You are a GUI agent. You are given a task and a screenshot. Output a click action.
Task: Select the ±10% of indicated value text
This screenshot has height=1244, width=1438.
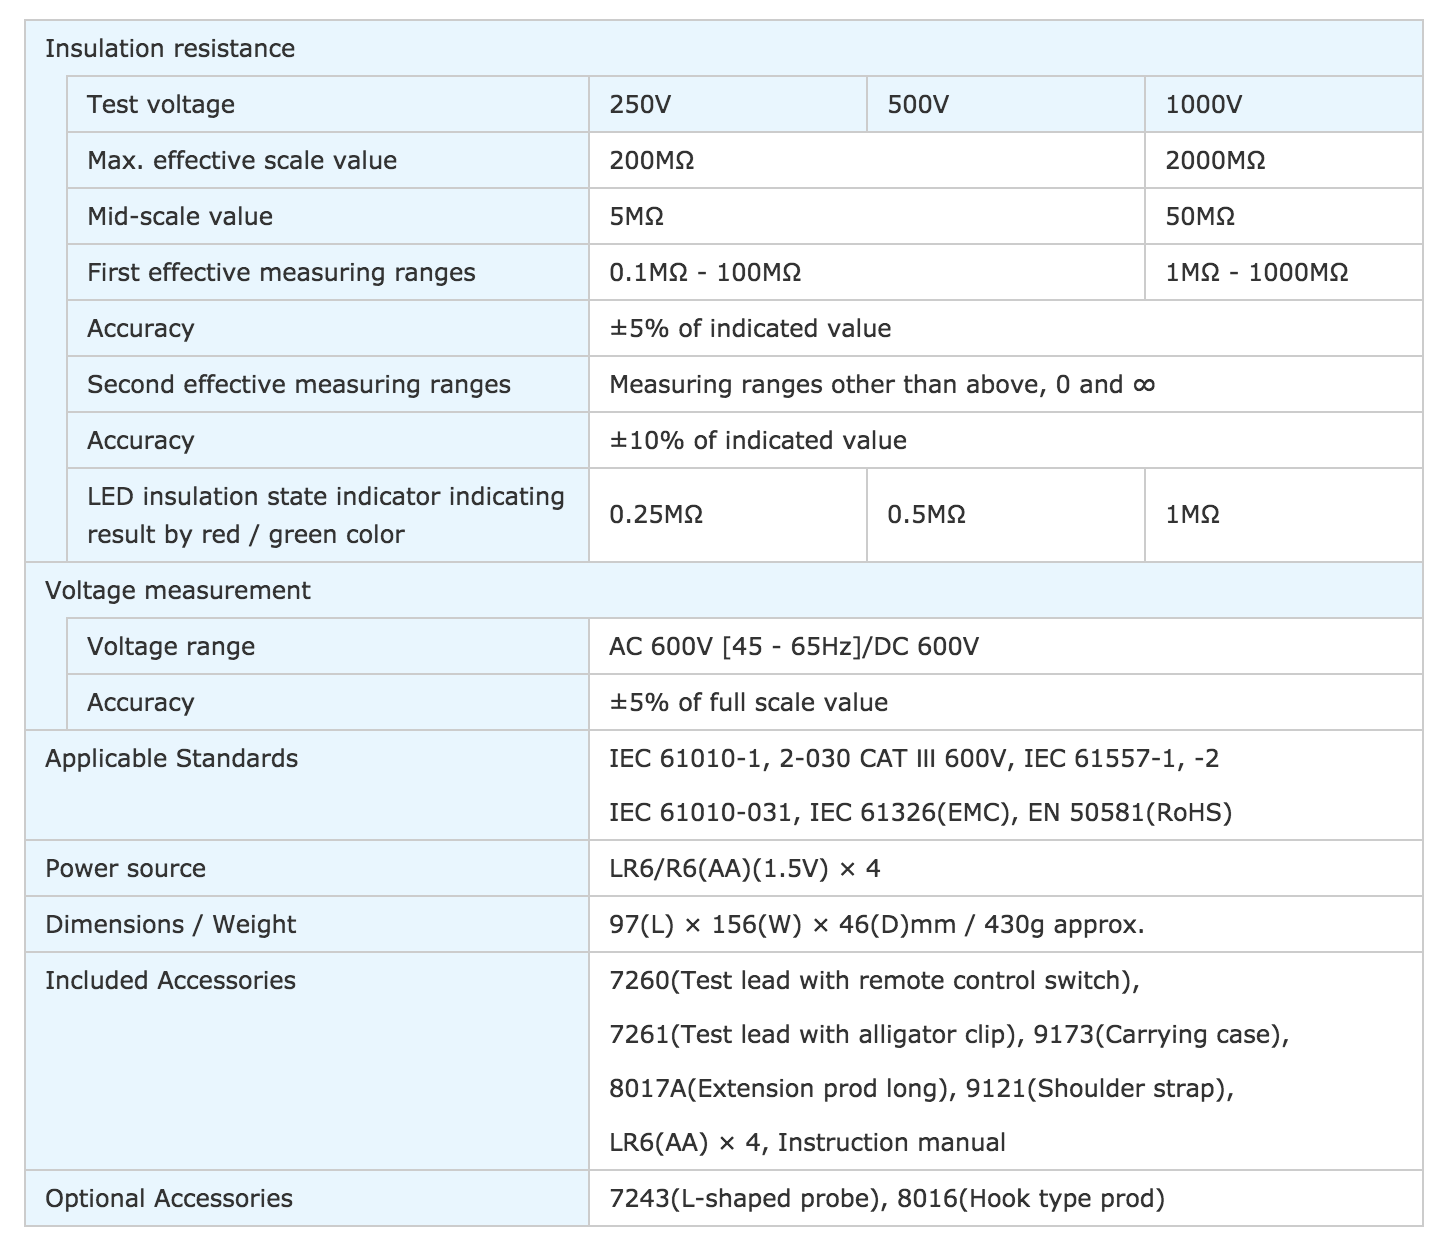[758, 441]
